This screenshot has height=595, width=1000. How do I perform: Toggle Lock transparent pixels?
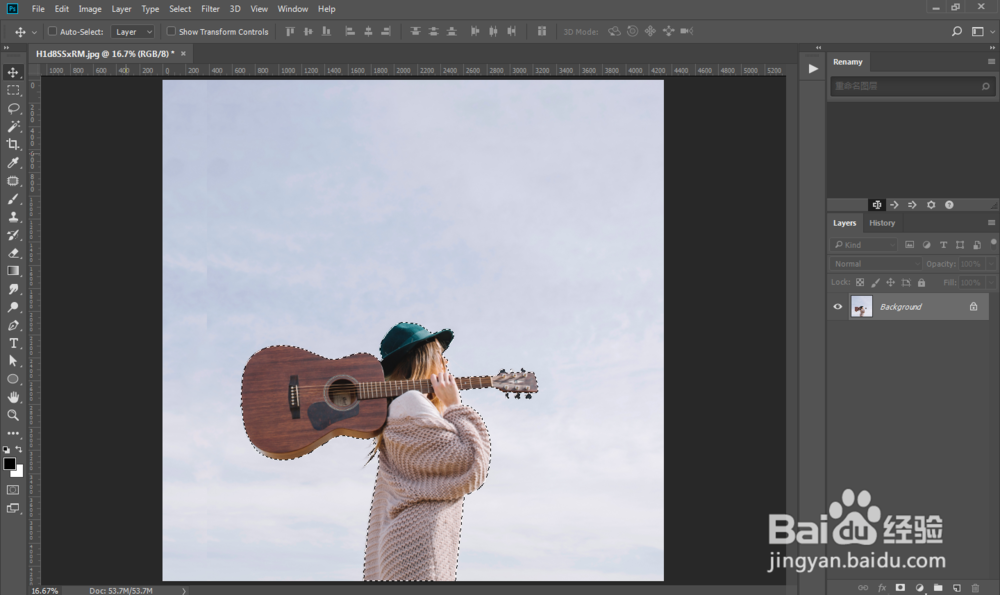point(860,283)
